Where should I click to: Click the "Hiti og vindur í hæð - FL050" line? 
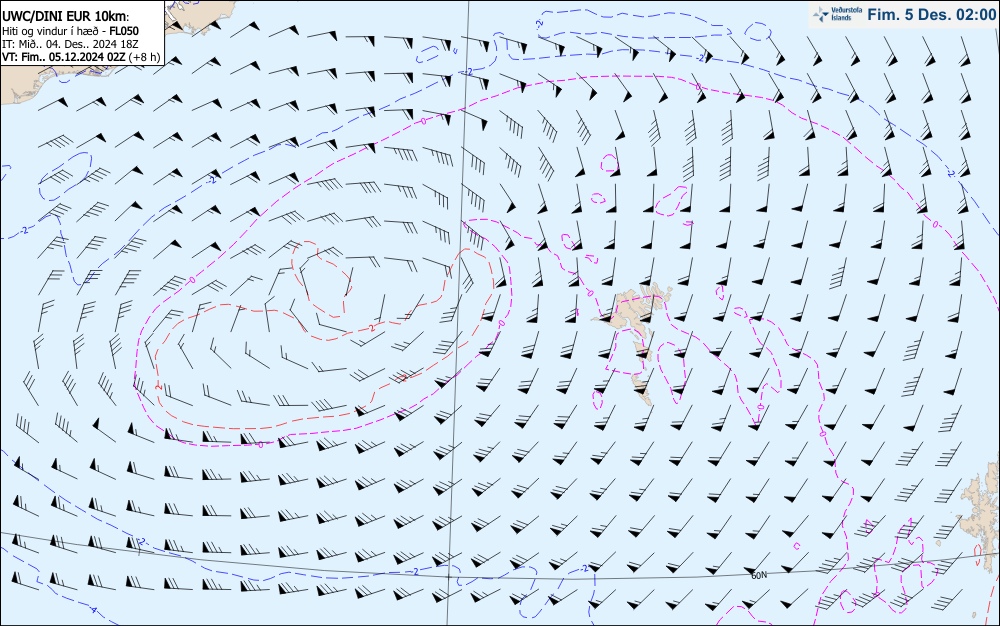[x=70, y=31]
